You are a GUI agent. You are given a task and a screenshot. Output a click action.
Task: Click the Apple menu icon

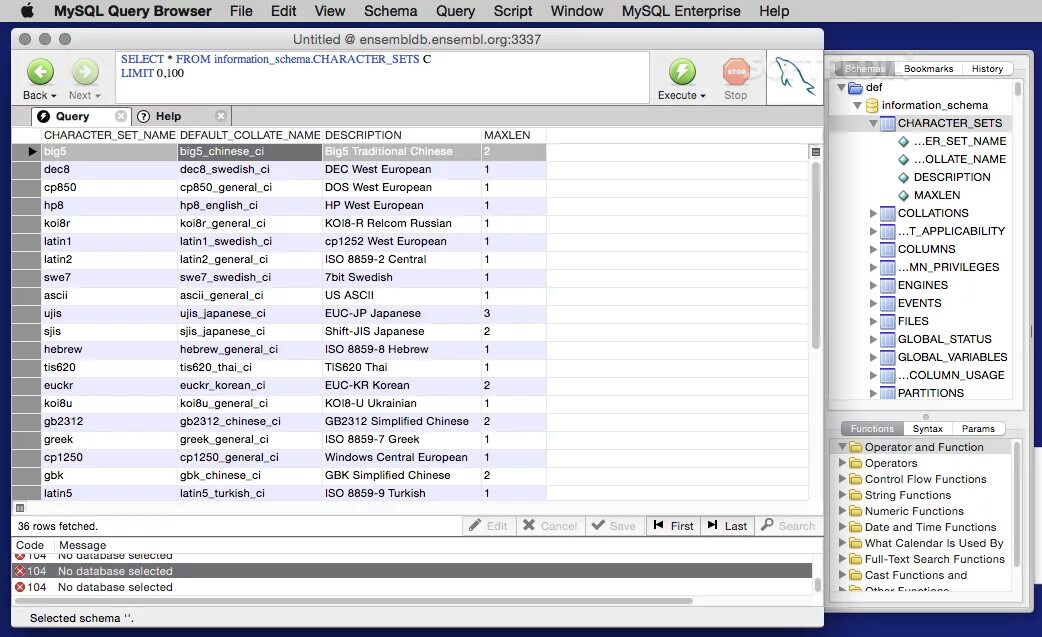tap(27, 11)
